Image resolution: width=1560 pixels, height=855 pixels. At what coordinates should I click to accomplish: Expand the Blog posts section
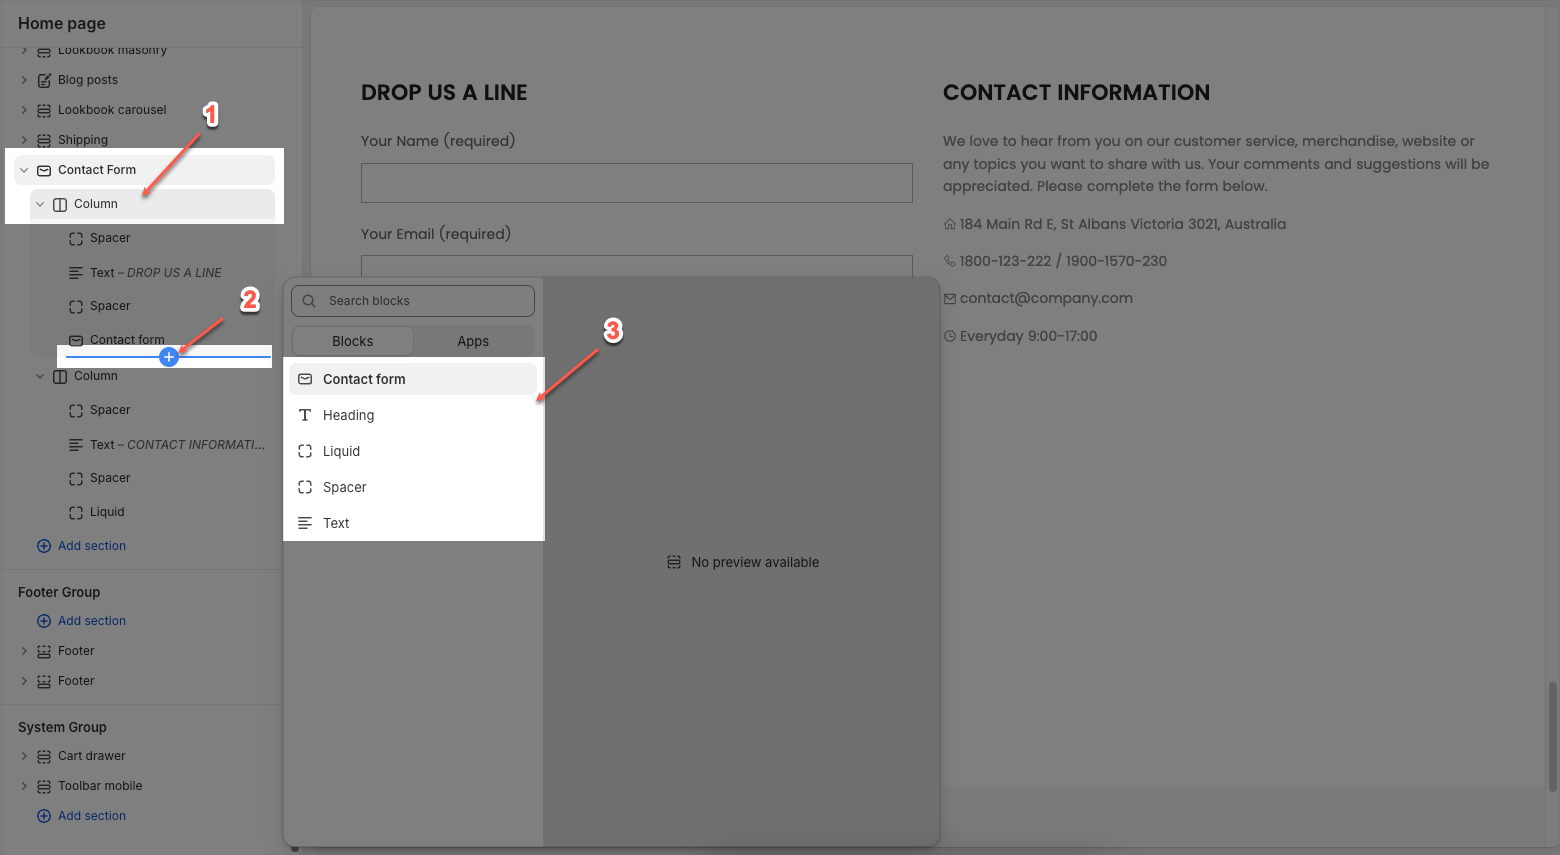tap(24, 80)
